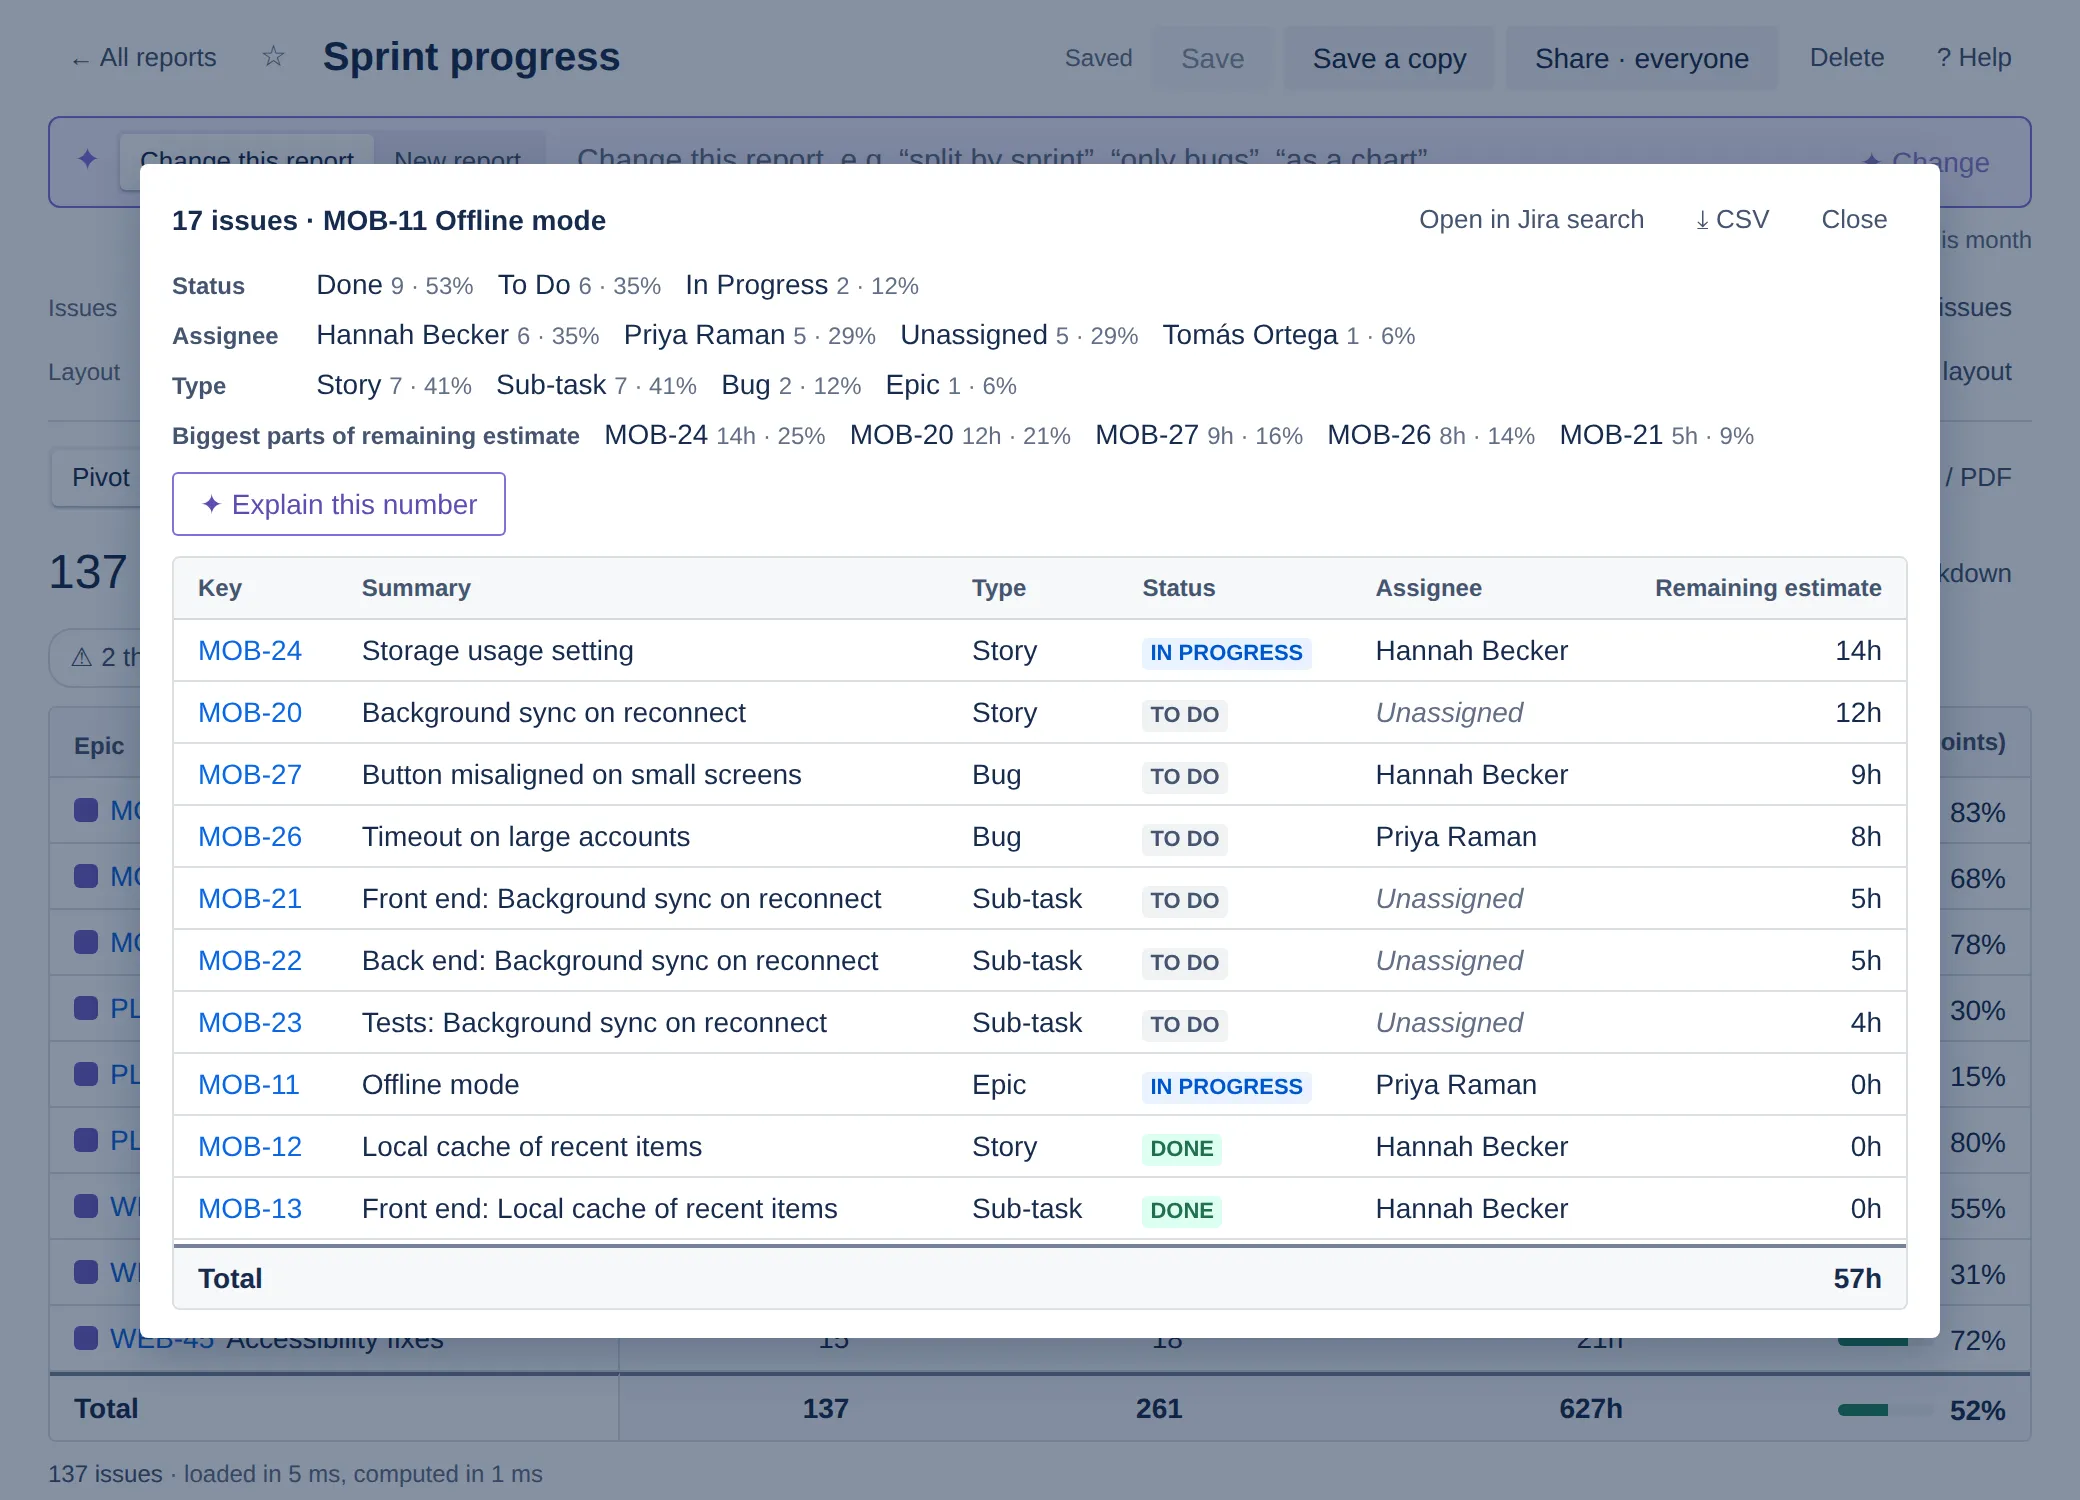Image resolution: width=2080 pixels, height=1500 pixels.
Task: Click 'Unassigned' assignee on MOB-22 row
Action: [x=1449, y=961]
